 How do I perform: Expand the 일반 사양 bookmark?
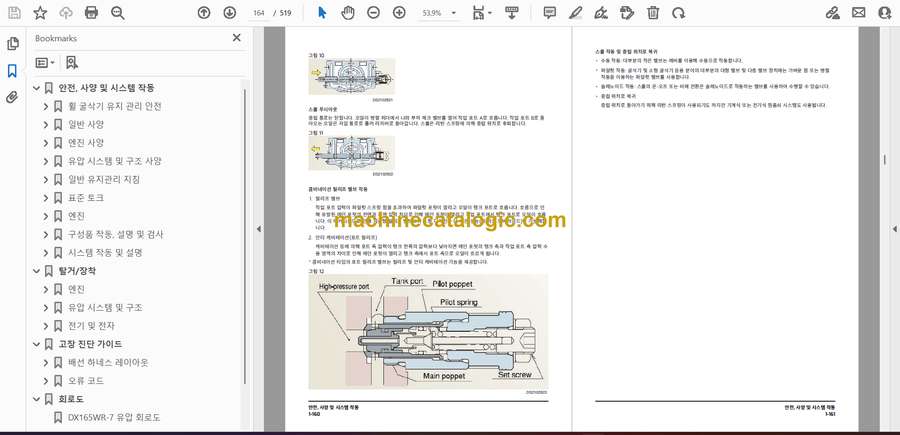[x=46, y=124]
